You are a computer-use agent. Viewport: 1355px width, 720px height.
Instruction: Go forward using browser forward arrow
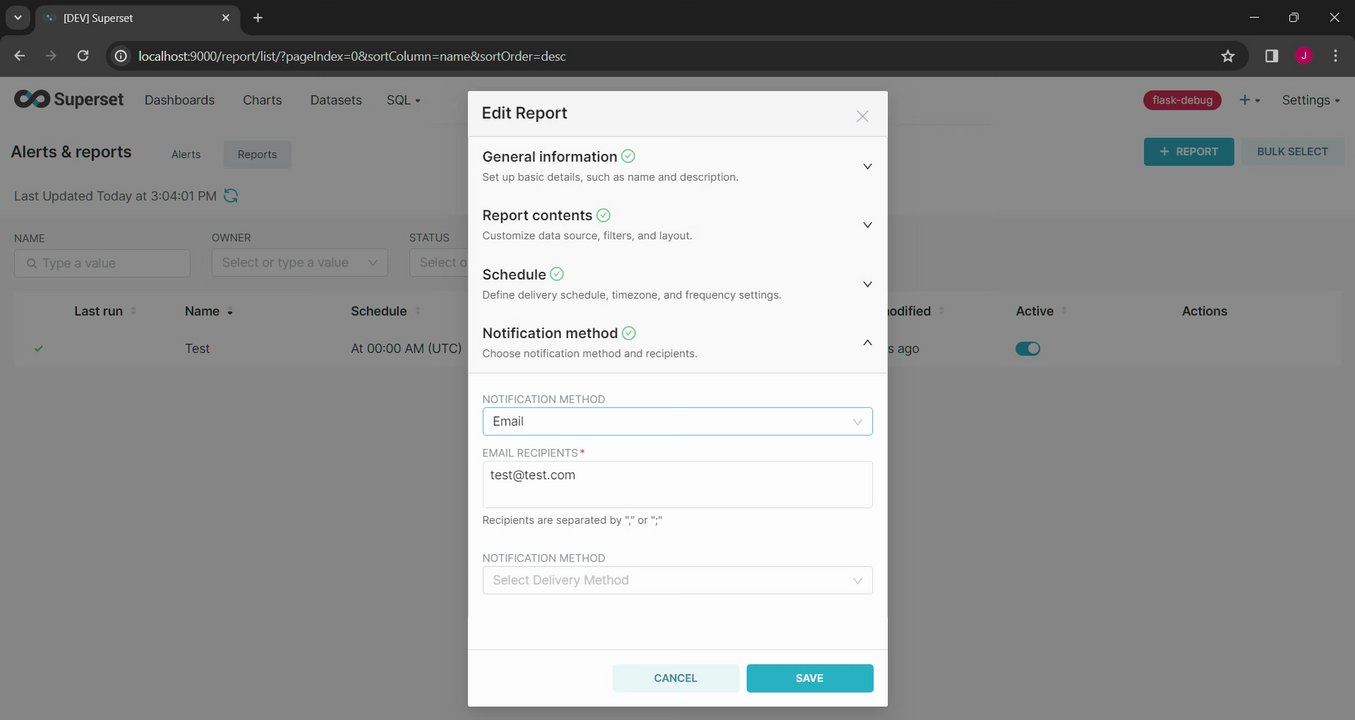[51, 56]
